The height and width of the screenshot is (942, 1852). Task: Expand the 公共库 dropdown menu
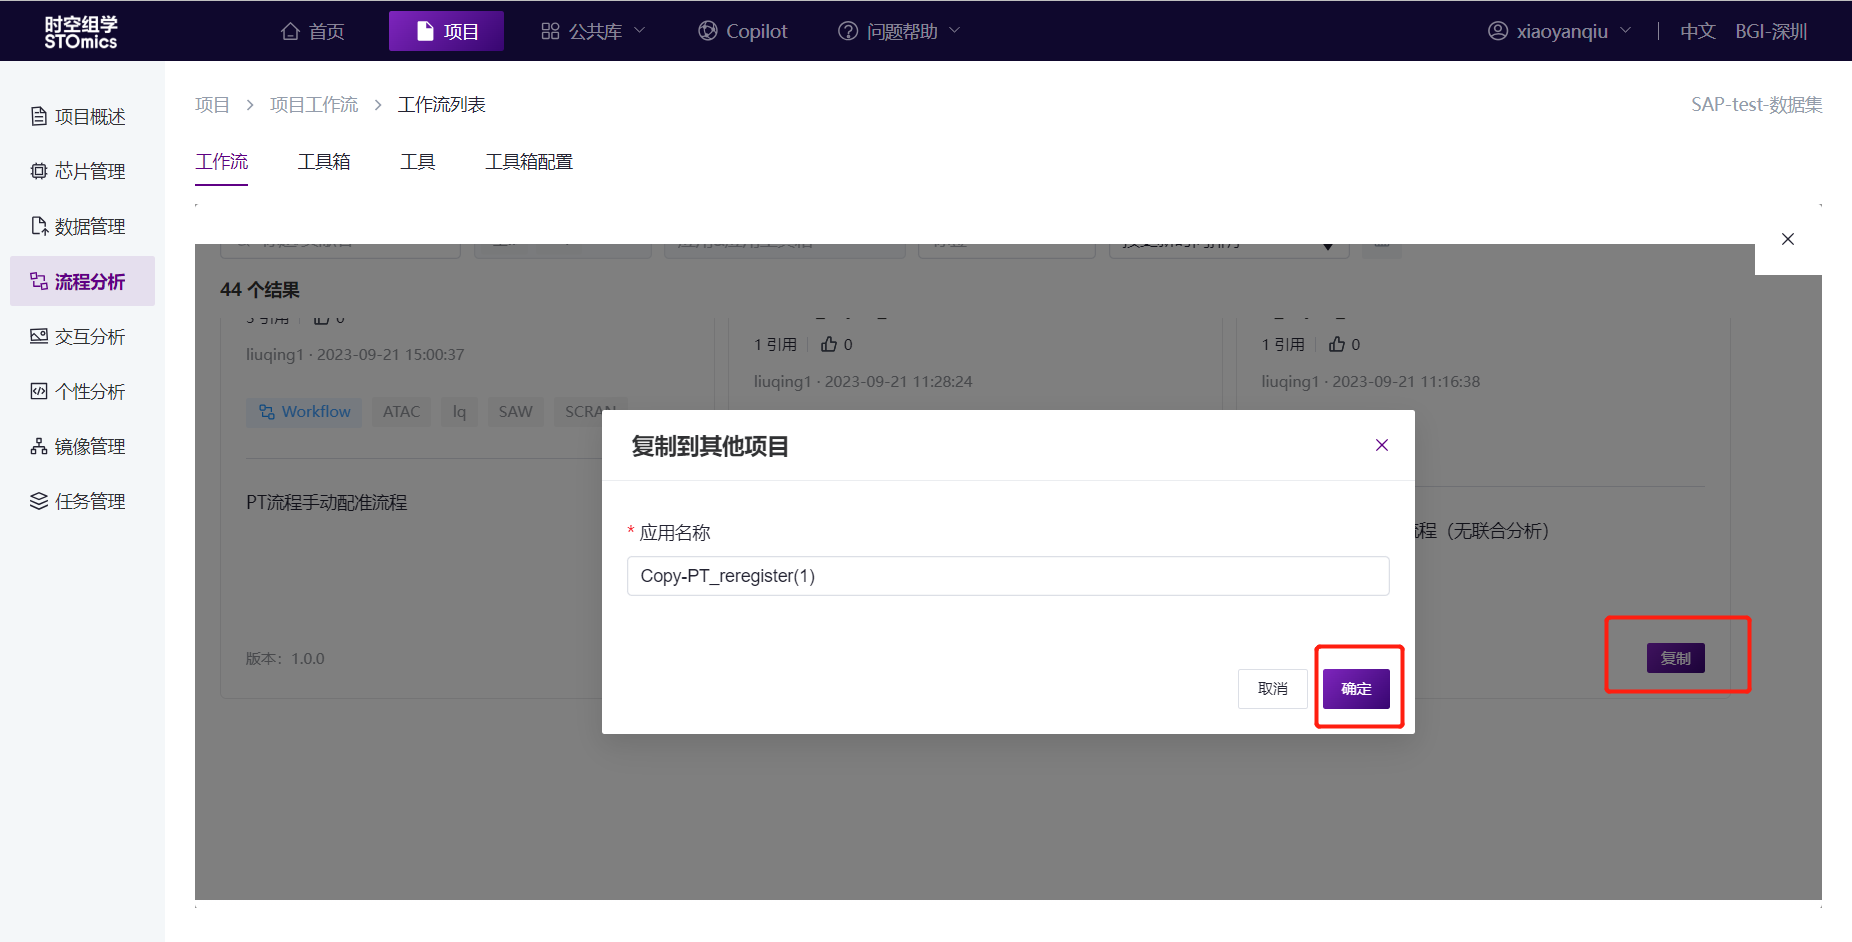coord(593,32)
